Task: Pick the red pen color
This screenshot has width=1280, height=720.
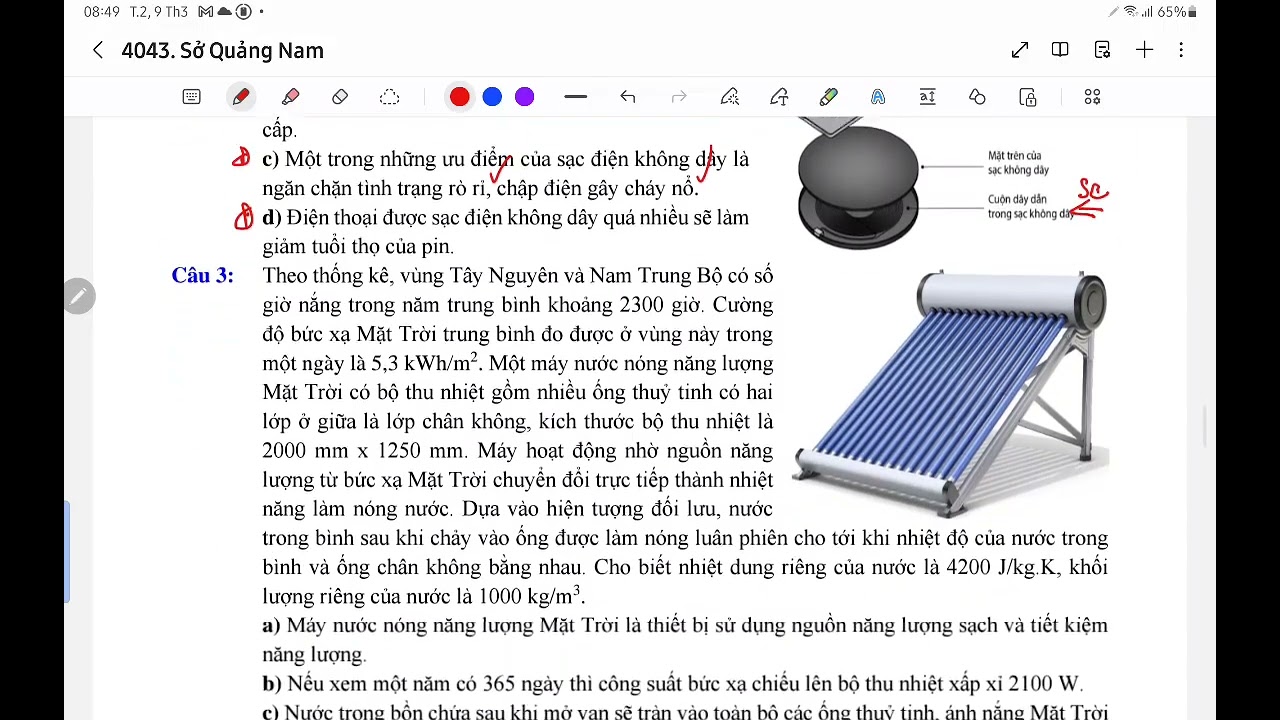Action: coord(459,97)
